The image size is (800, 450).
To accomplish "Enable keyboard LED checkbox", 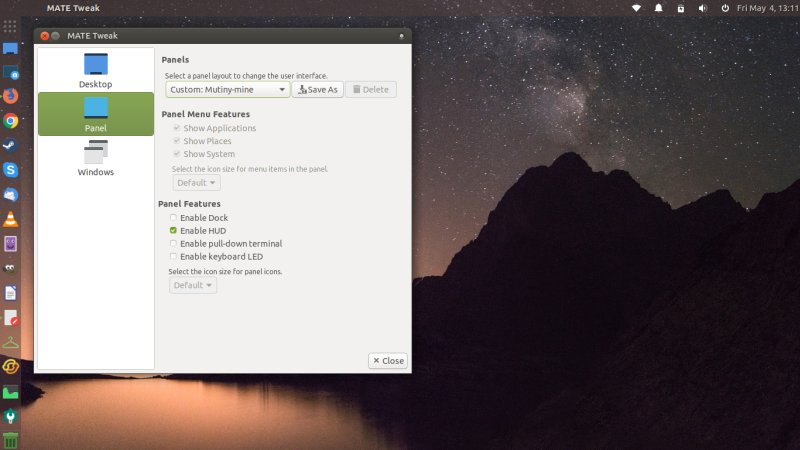I will click(x=173, y=256).
